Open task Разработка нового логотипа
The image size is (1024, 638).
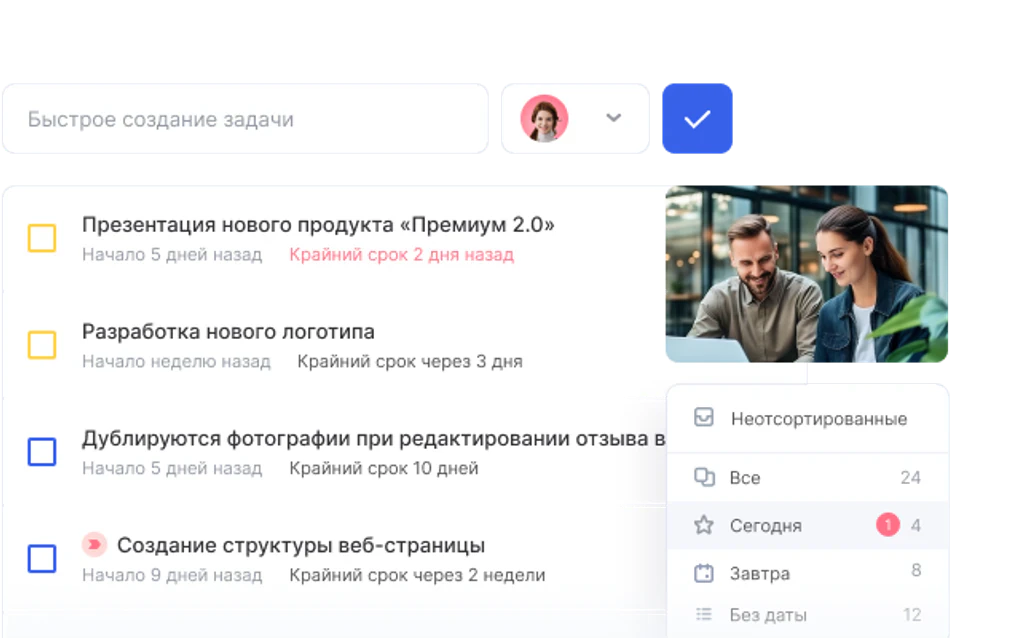[x=228, y=332]
